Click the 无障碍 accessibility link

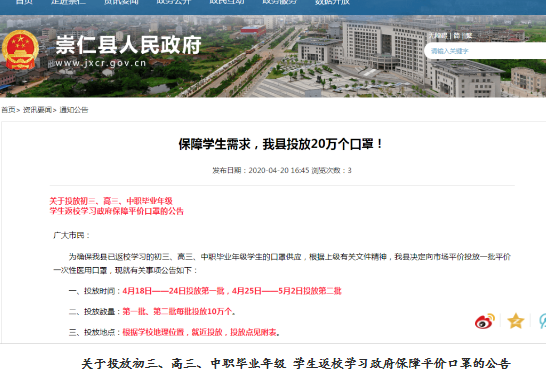click(438, 36)
